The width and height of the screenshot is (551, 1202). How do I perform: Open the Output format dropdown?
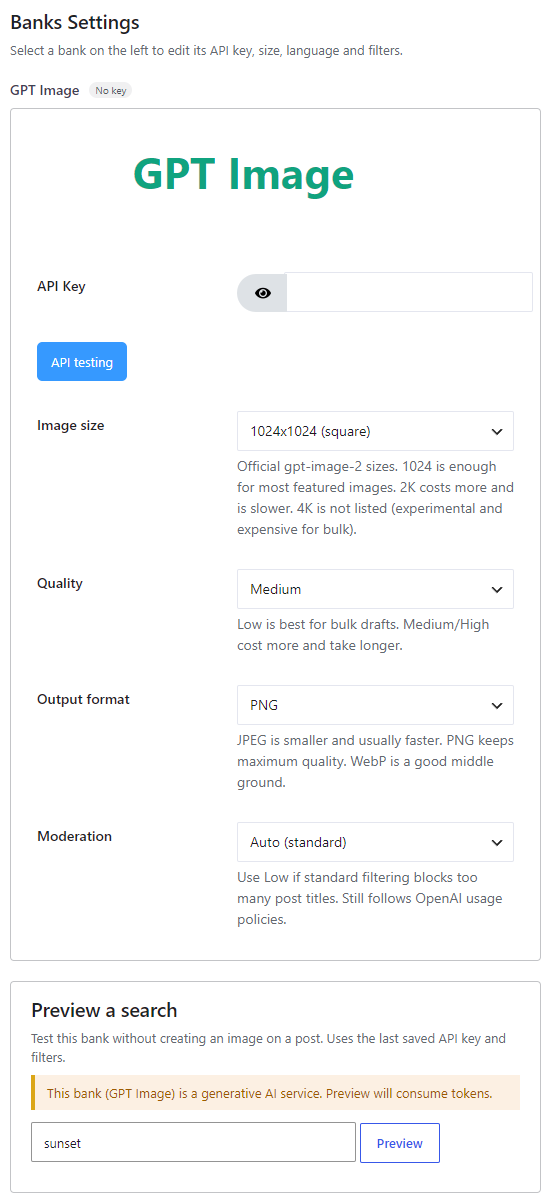click(x=375, y=705)
